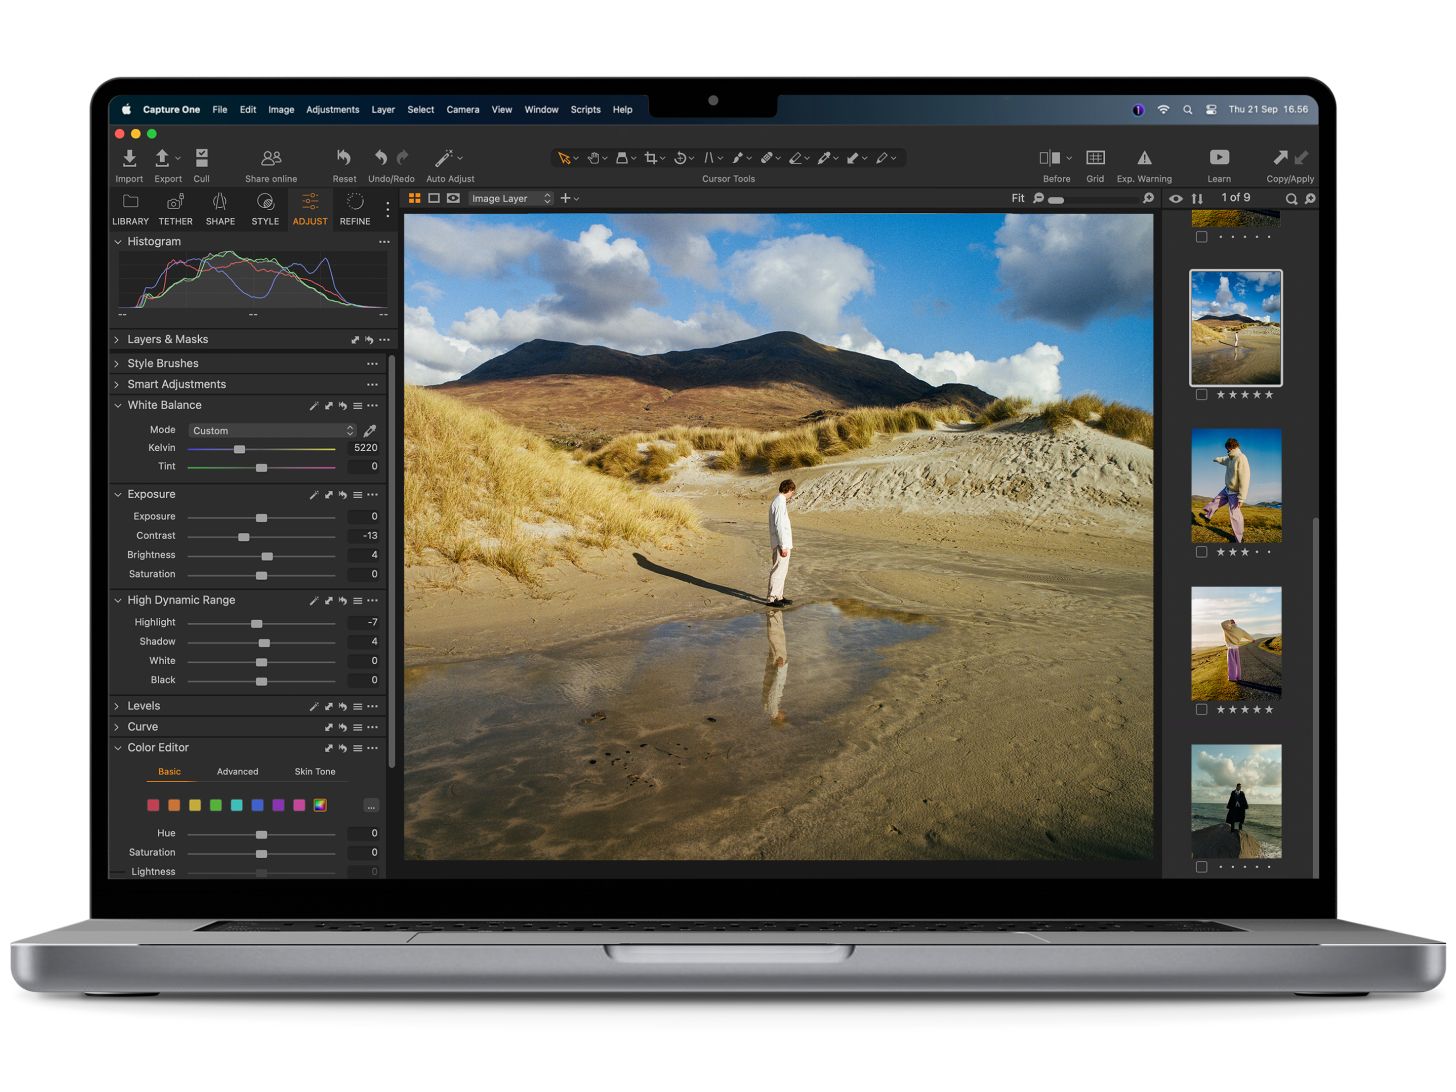
Task: Tick the checkbox under the selected beach thumbnail
Action: coord(1201,395)
